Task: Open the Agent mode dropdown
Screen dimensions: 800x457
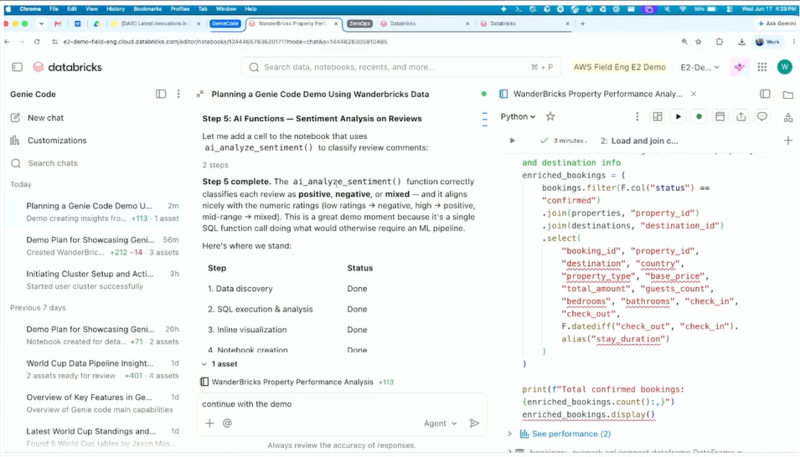Action: pyautogui.click(x=440, y=423)
